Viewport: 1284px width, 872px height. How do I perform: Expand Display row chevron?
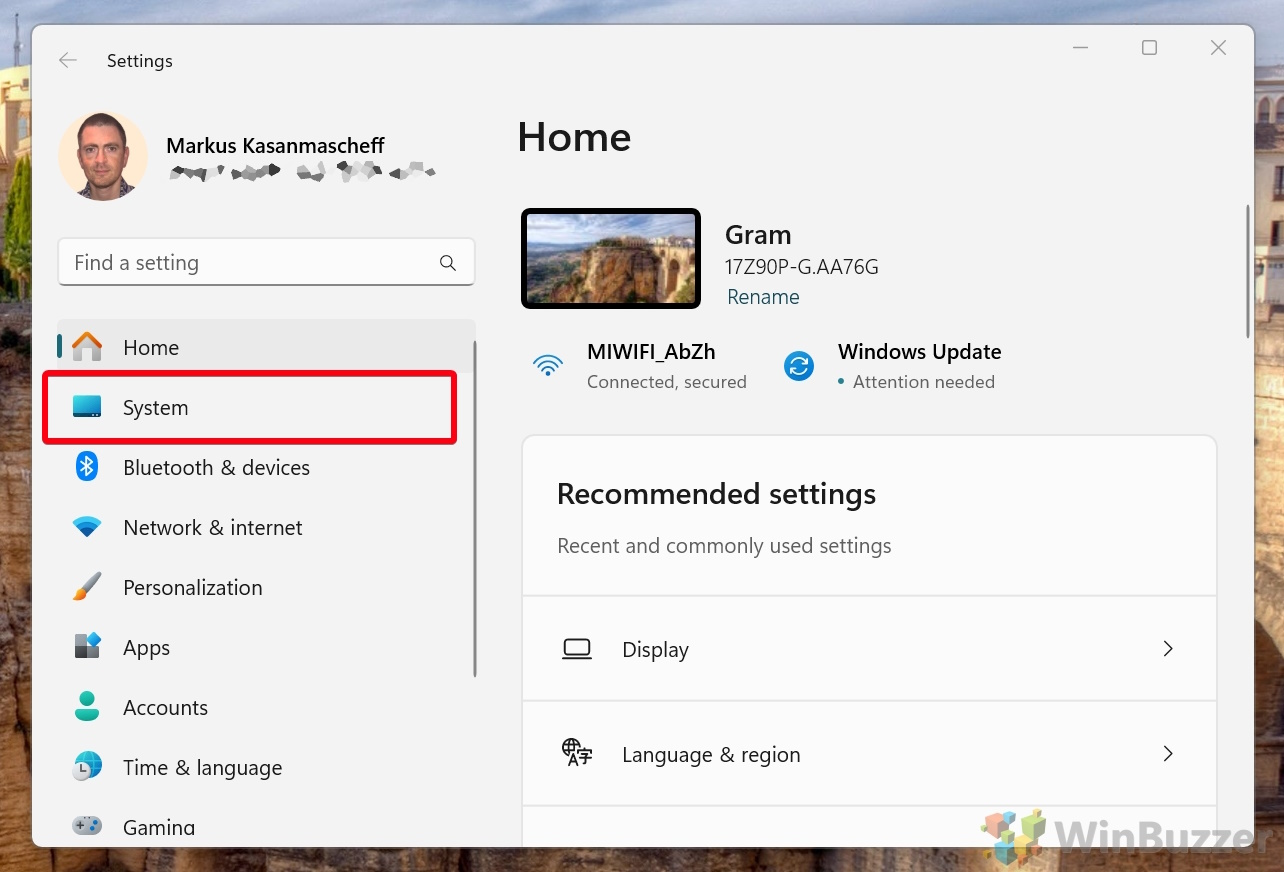click(x=1167, y=648)
